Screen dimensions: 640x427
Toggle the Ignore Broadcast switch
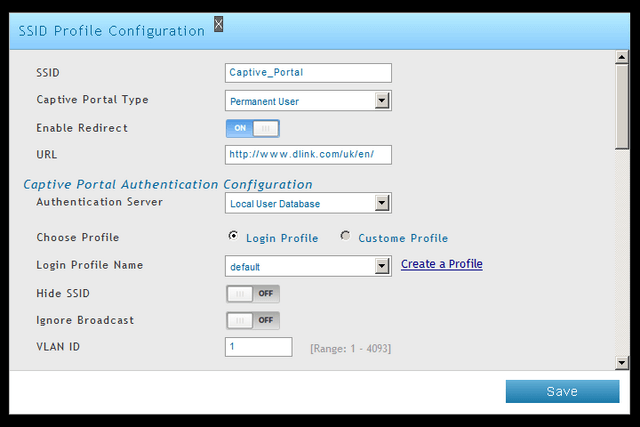253,320
